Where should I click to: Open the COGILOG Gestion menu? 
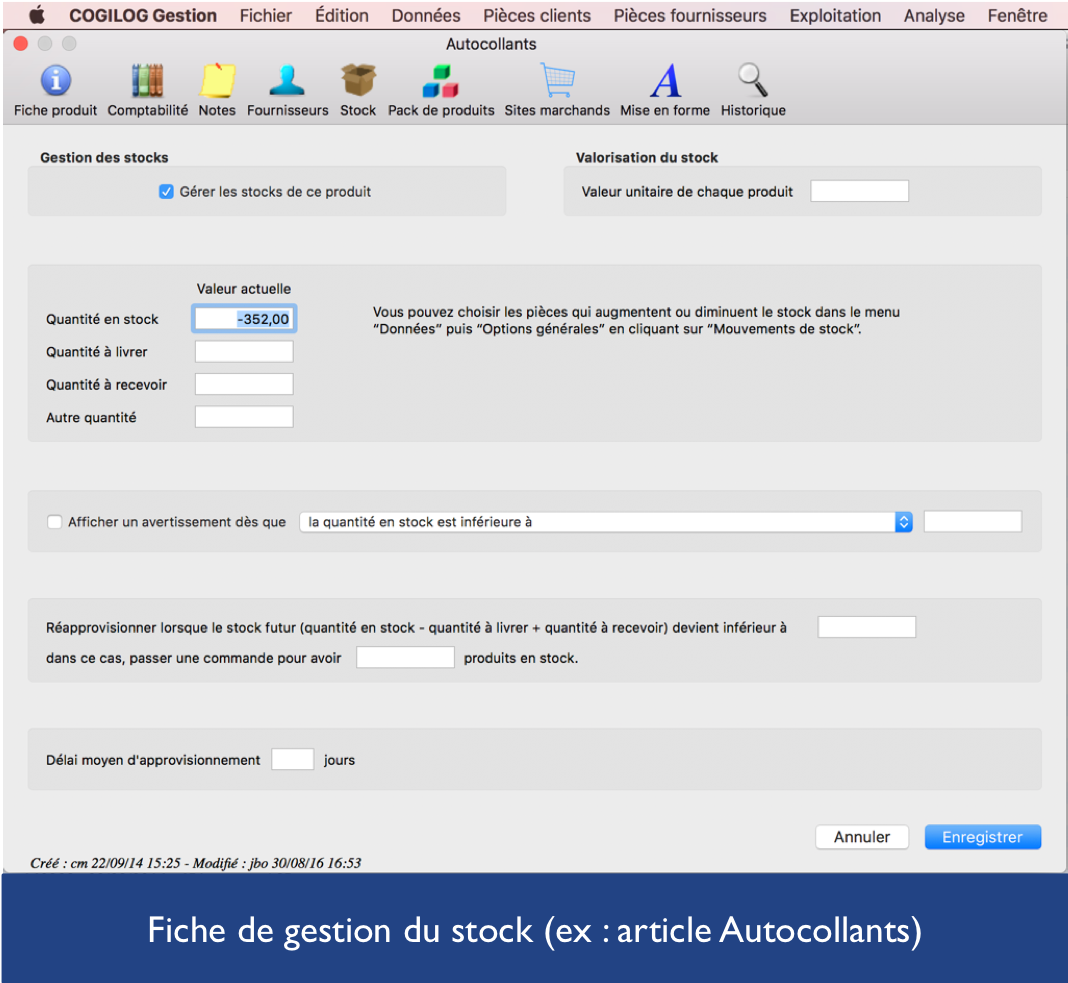coord(143,15)
